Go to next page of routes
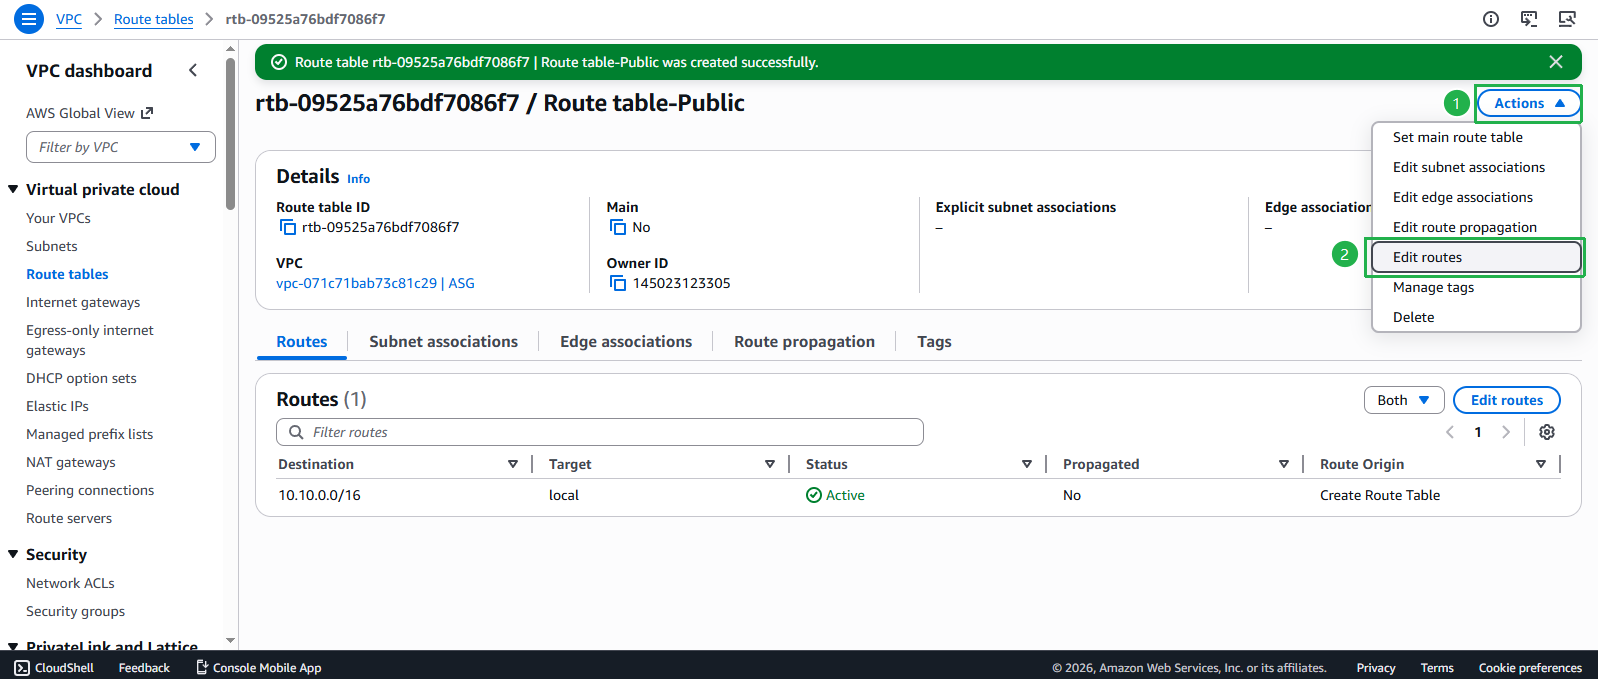 (1506, 432)
